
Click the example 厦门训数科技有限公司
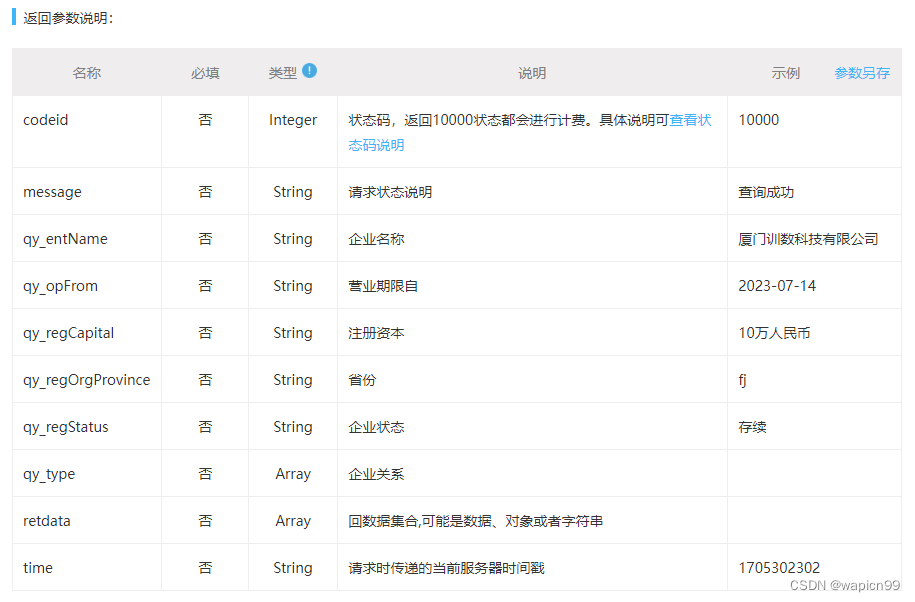(808, 239)
